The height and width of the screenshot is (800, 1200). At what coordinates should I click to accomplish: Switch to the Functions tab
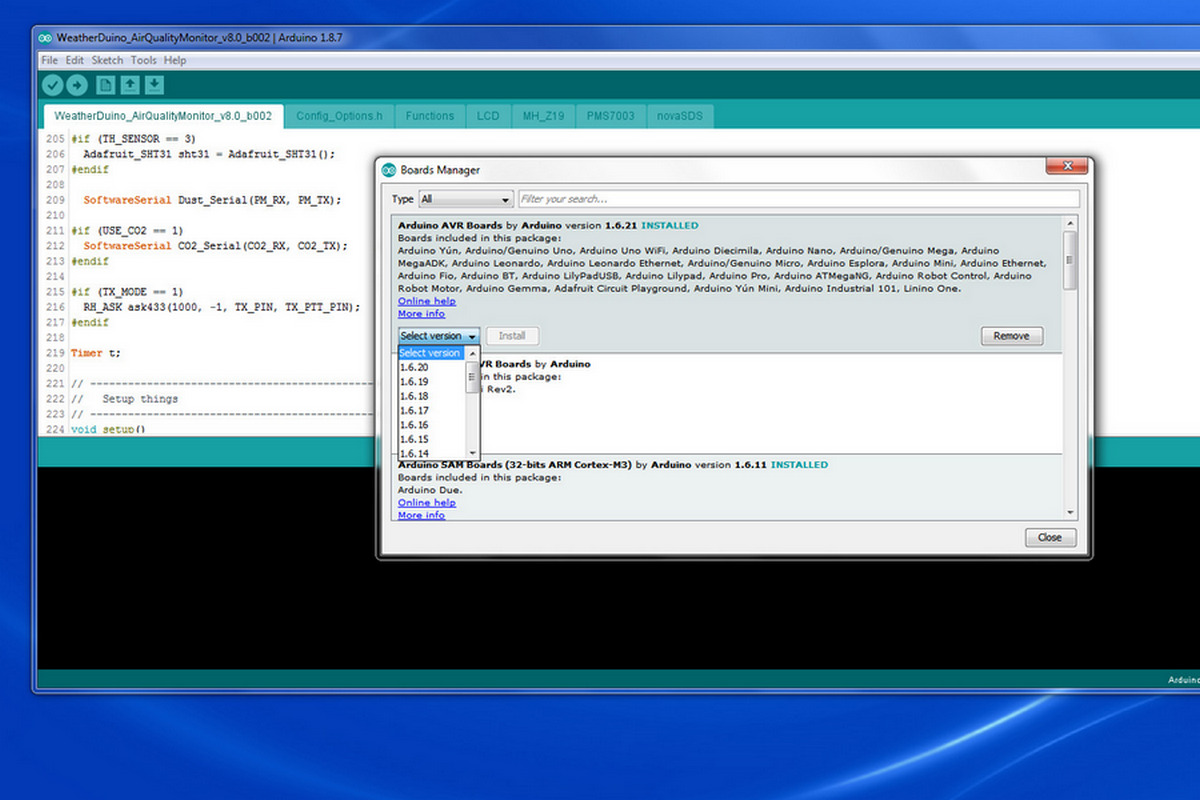coord(430,116)
